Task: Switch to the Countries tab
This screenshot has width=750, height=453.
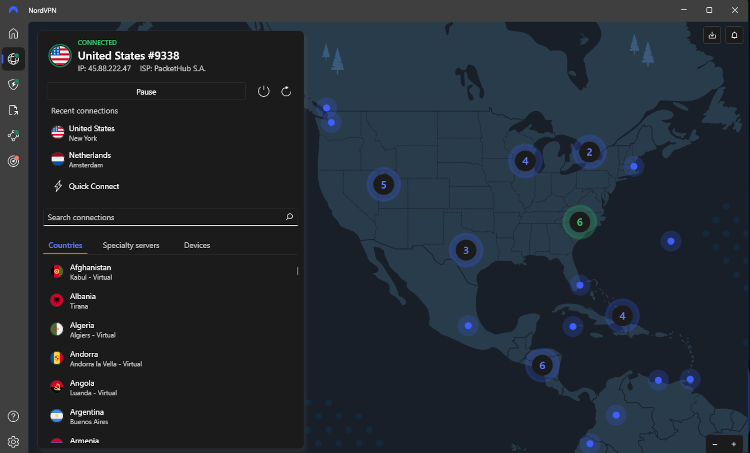Action: tap(65, 245)
